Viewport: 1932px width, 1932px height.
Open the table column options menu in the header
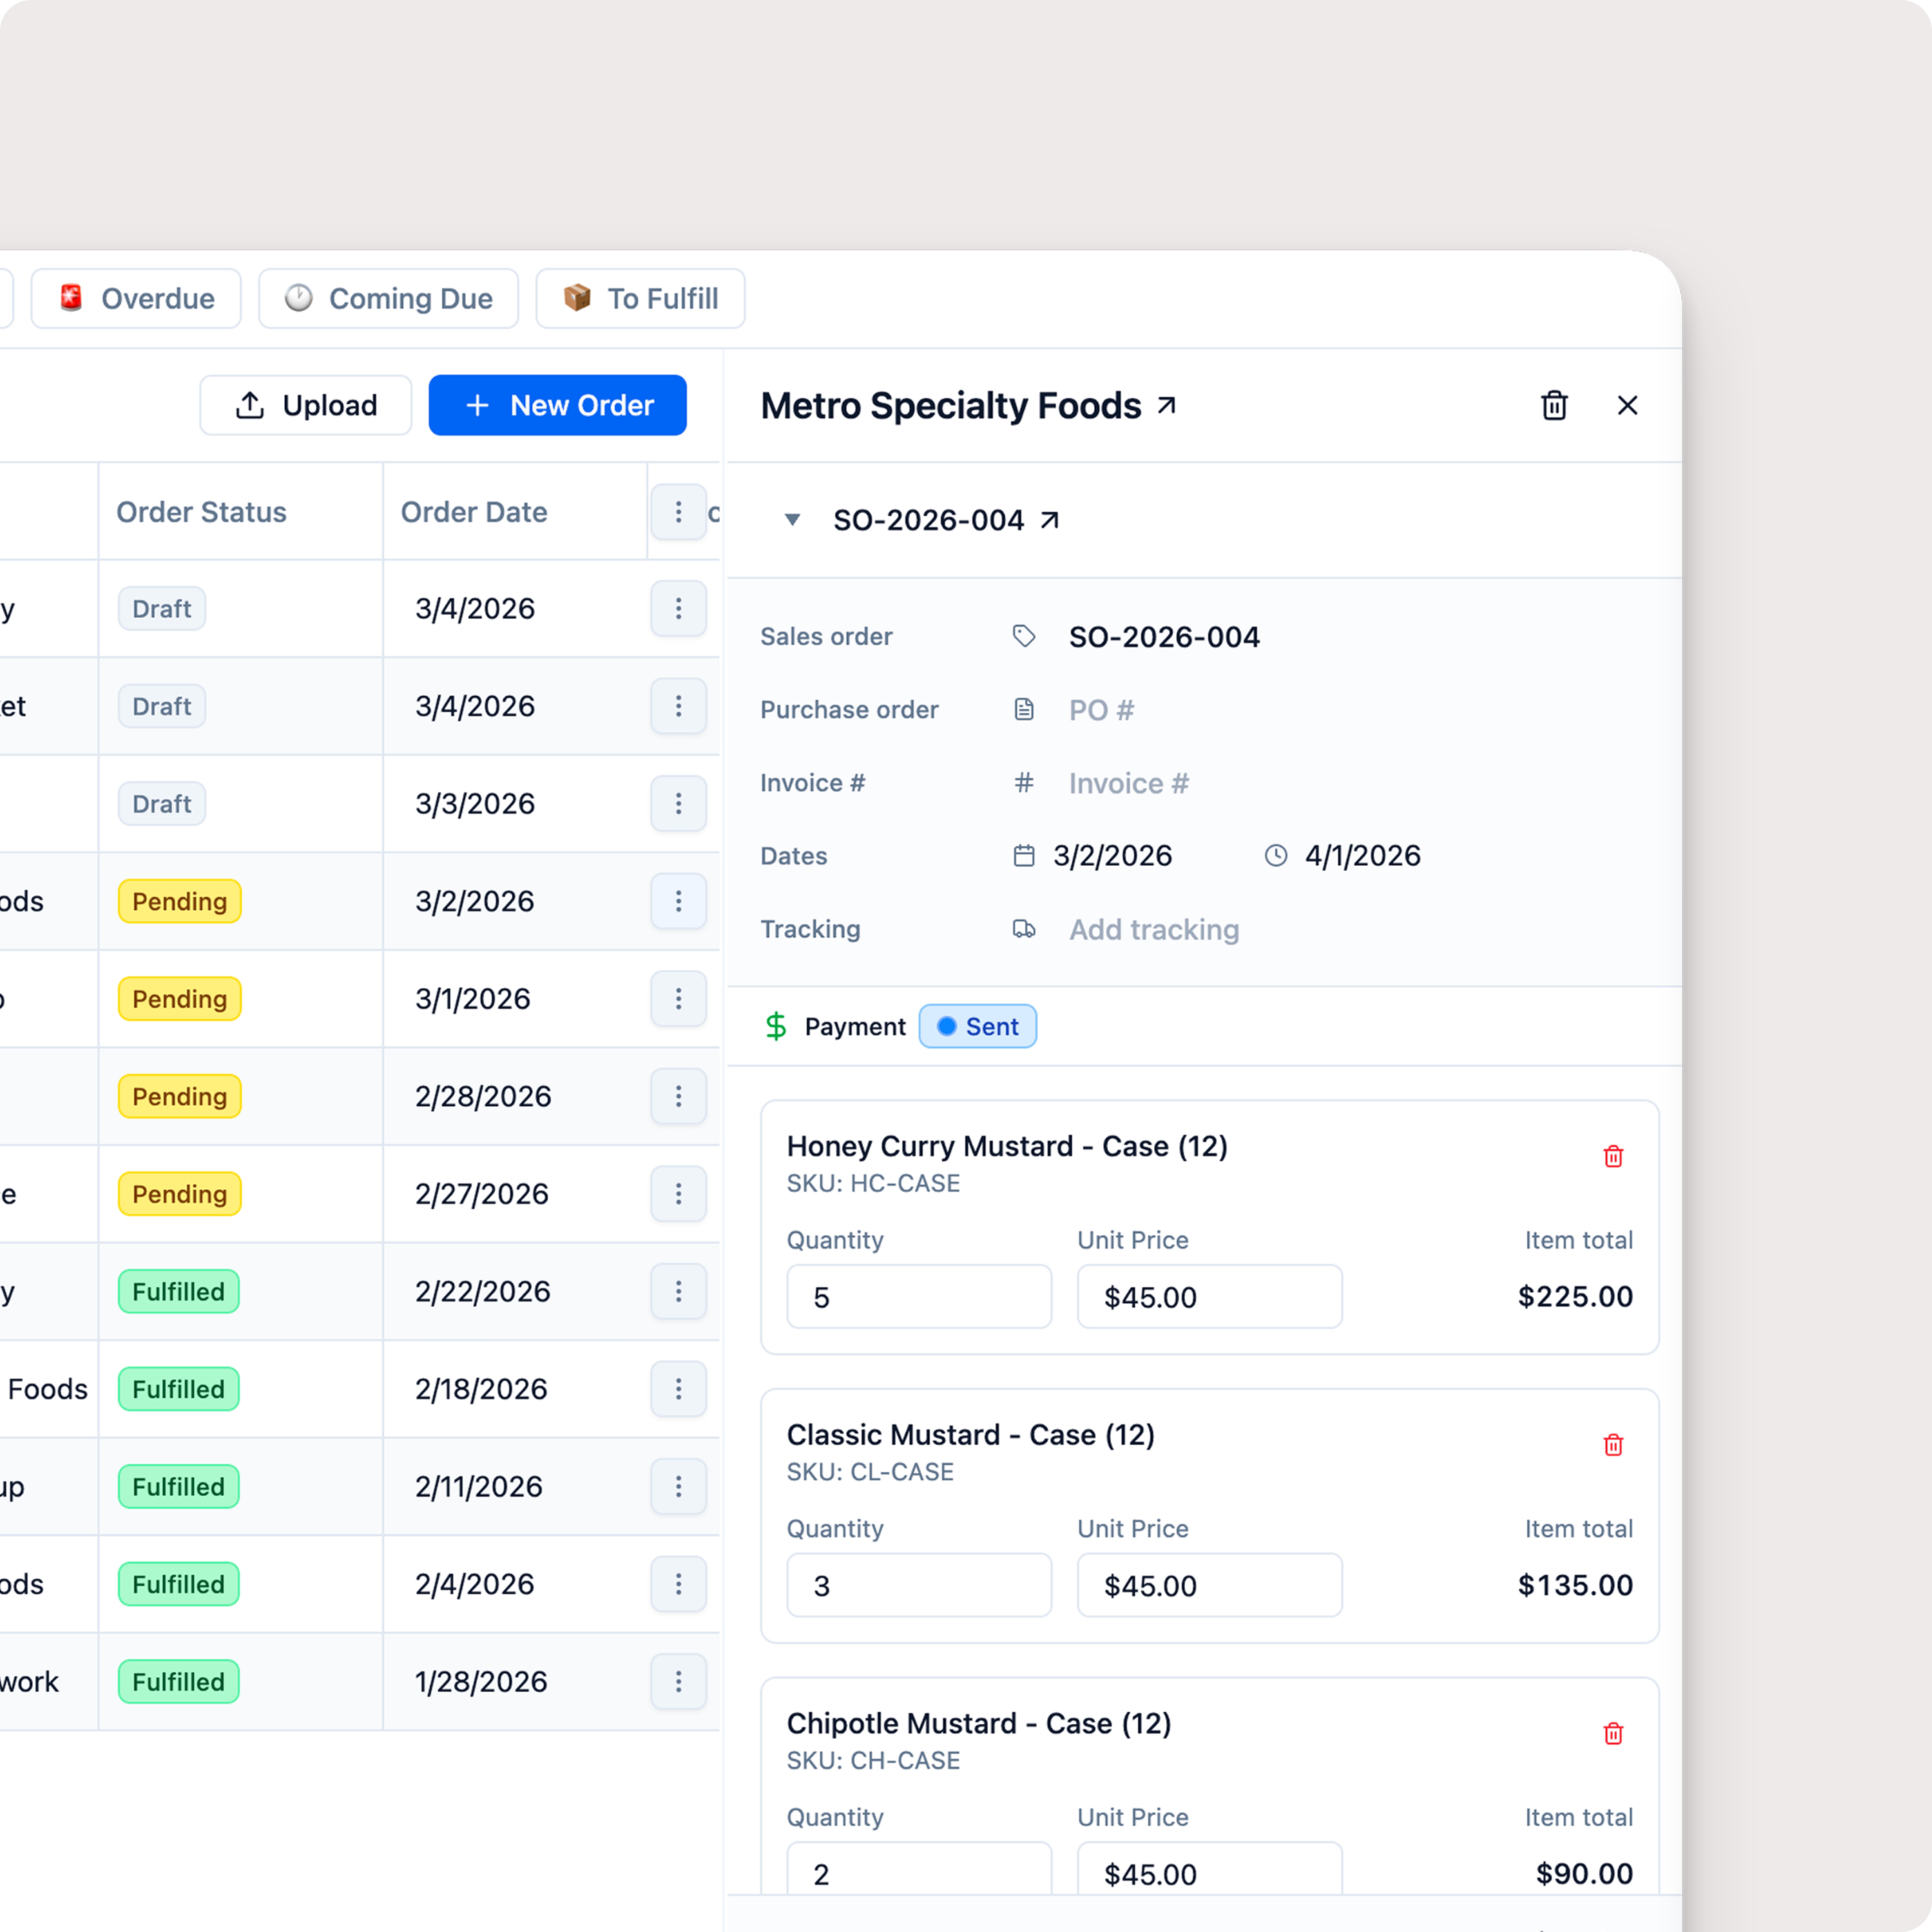tap(678, 512)
